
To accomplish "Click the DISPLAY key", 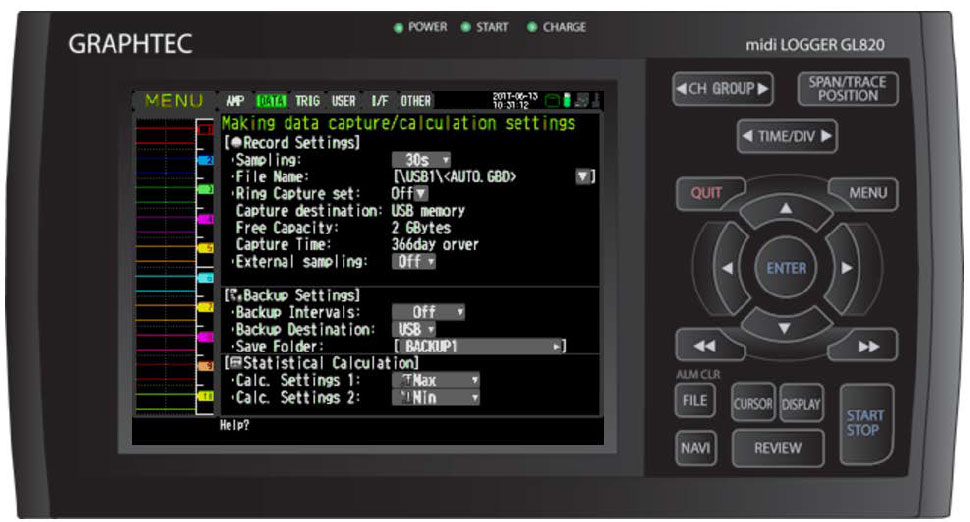I will point(800,403).
